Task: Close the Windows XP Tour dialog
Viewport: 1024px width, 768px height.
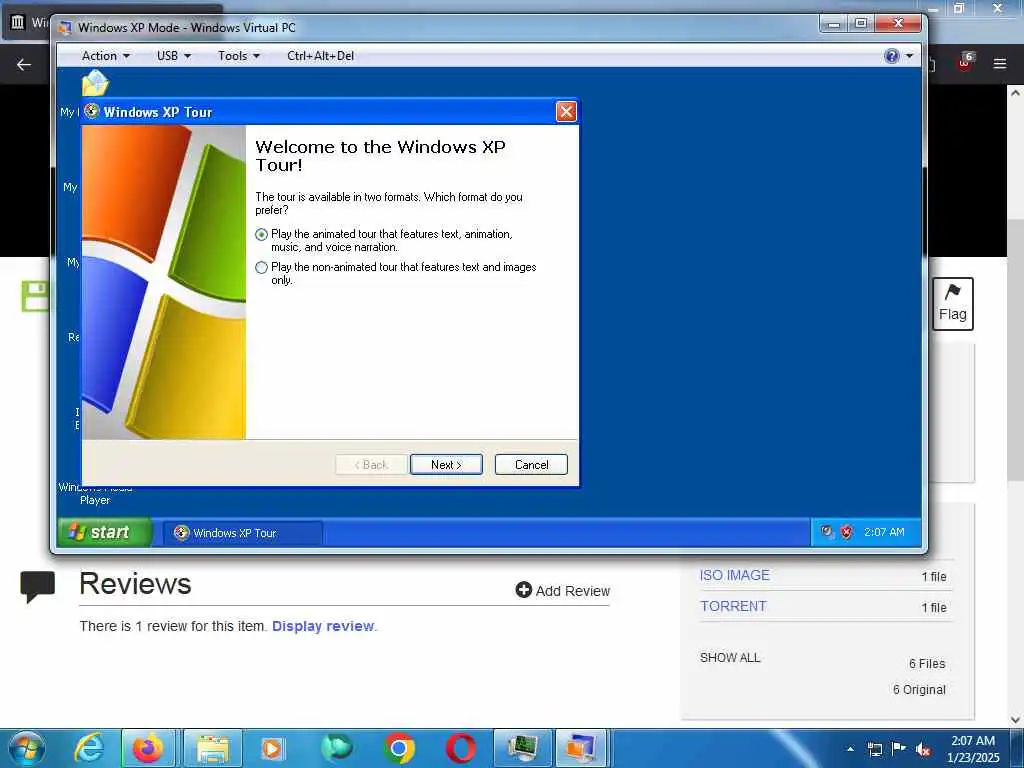Action: (x=566, y=112)
